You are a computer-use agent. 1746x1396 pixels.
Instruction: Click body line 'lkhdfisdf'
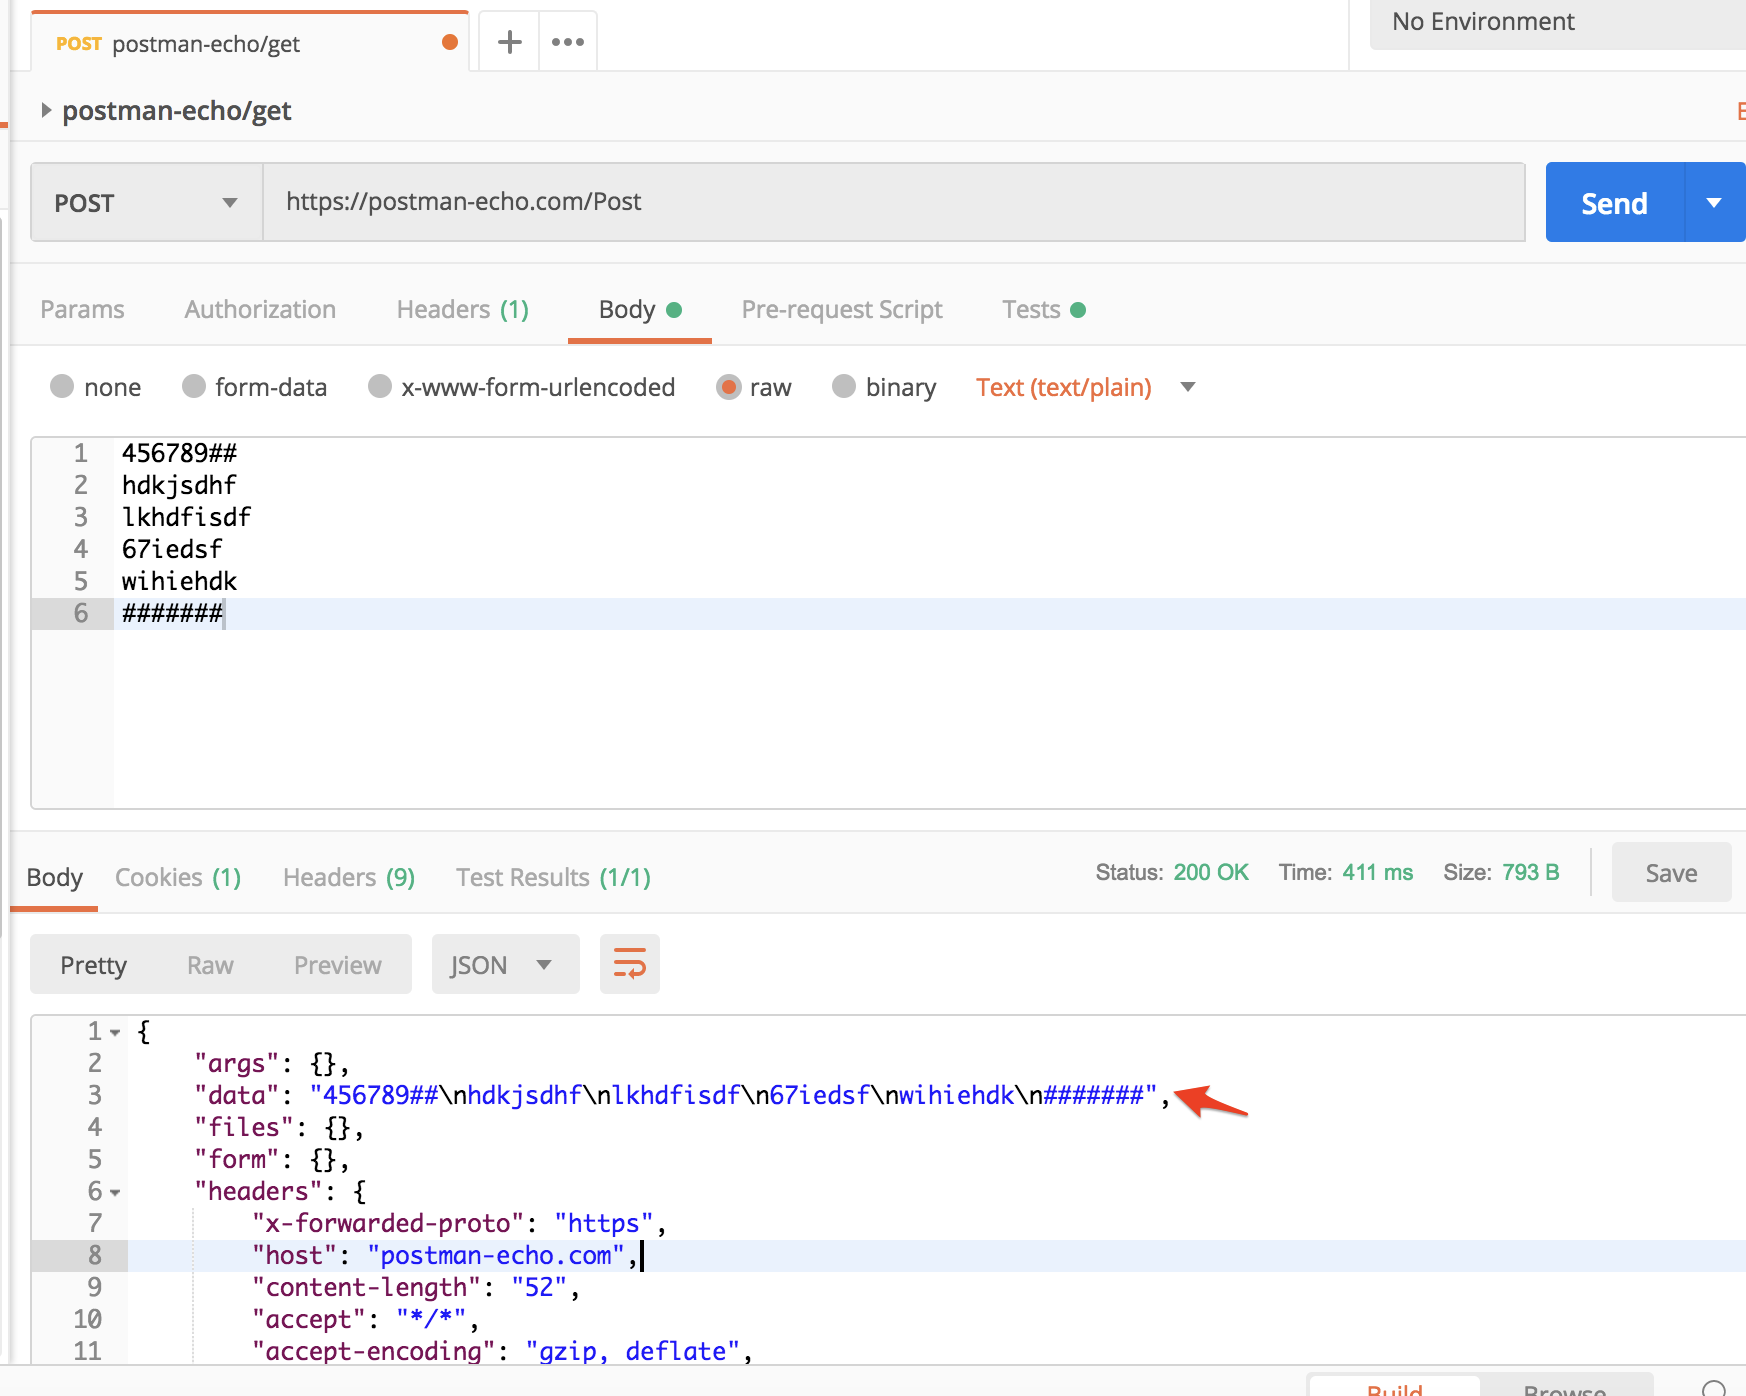coord(186,517)
